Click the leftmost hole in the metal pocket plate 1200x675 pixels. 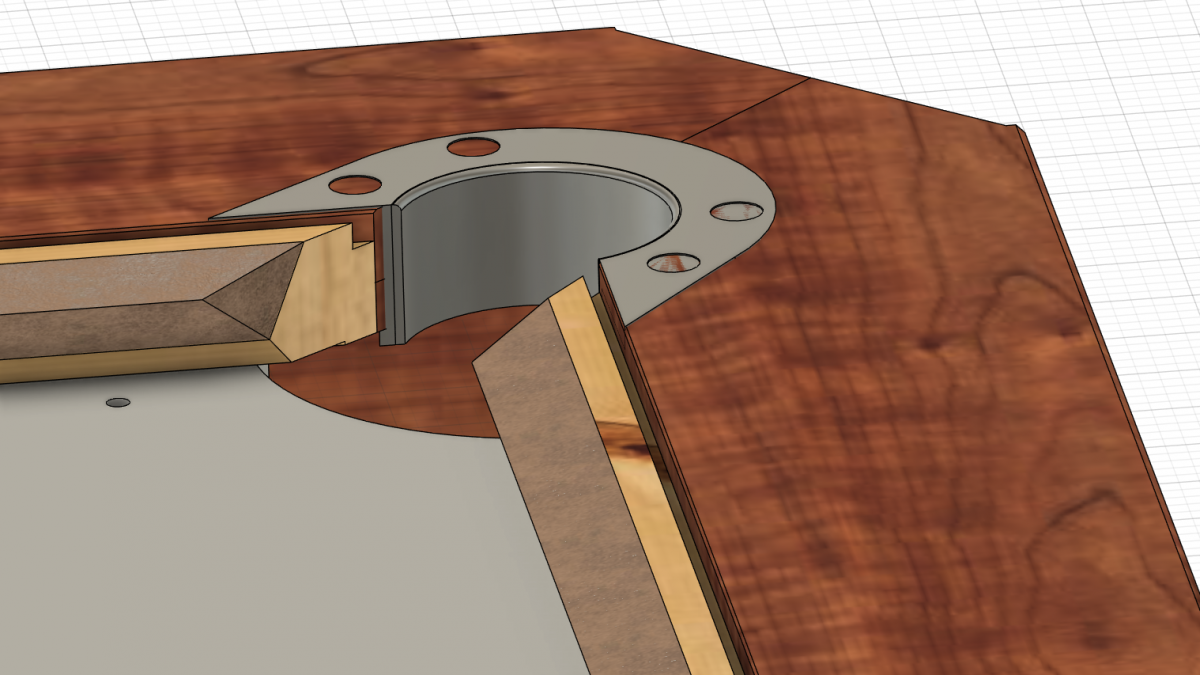[354, 184]
